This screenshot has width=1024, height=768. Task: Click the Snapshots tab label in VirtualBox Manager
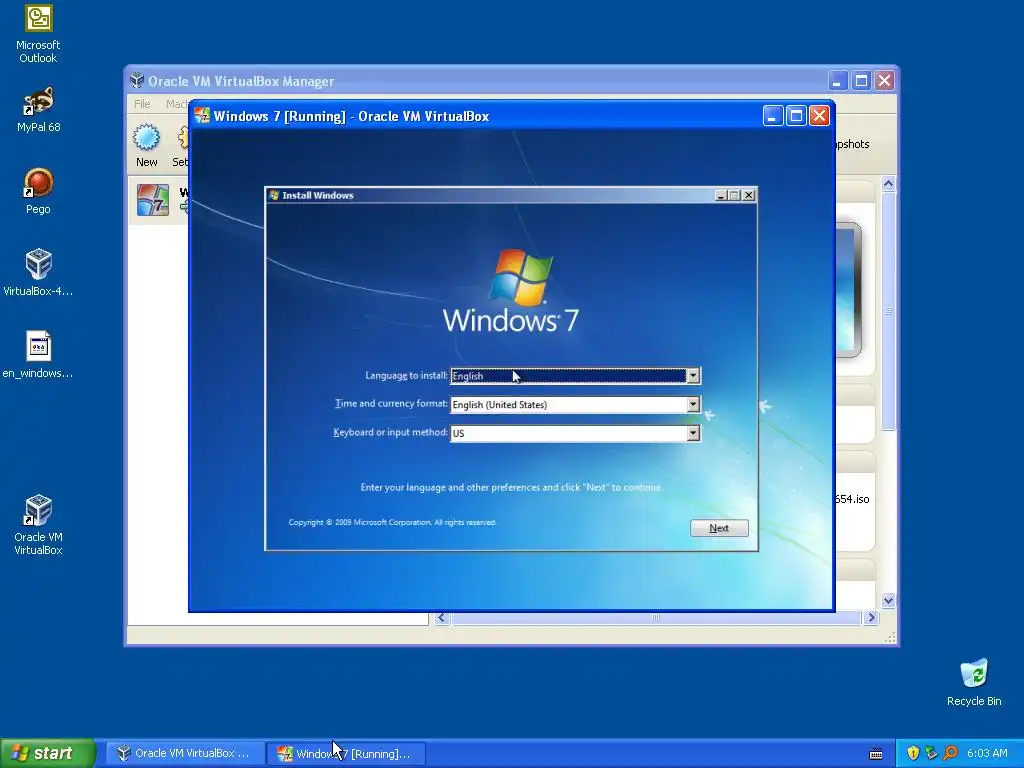click(x=853, y=144)
